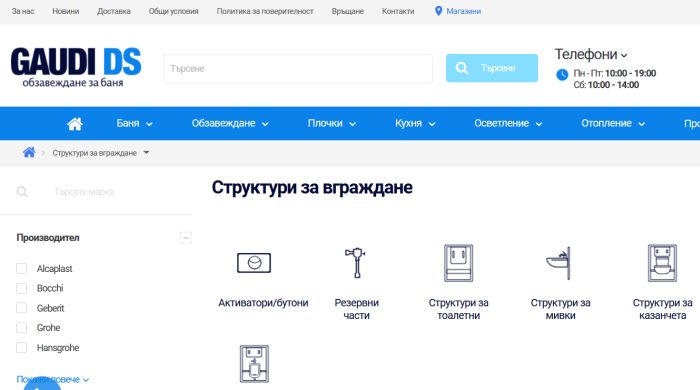
Task: Open the Активатори/бутони category icon
Action: (x=254, y=263)
